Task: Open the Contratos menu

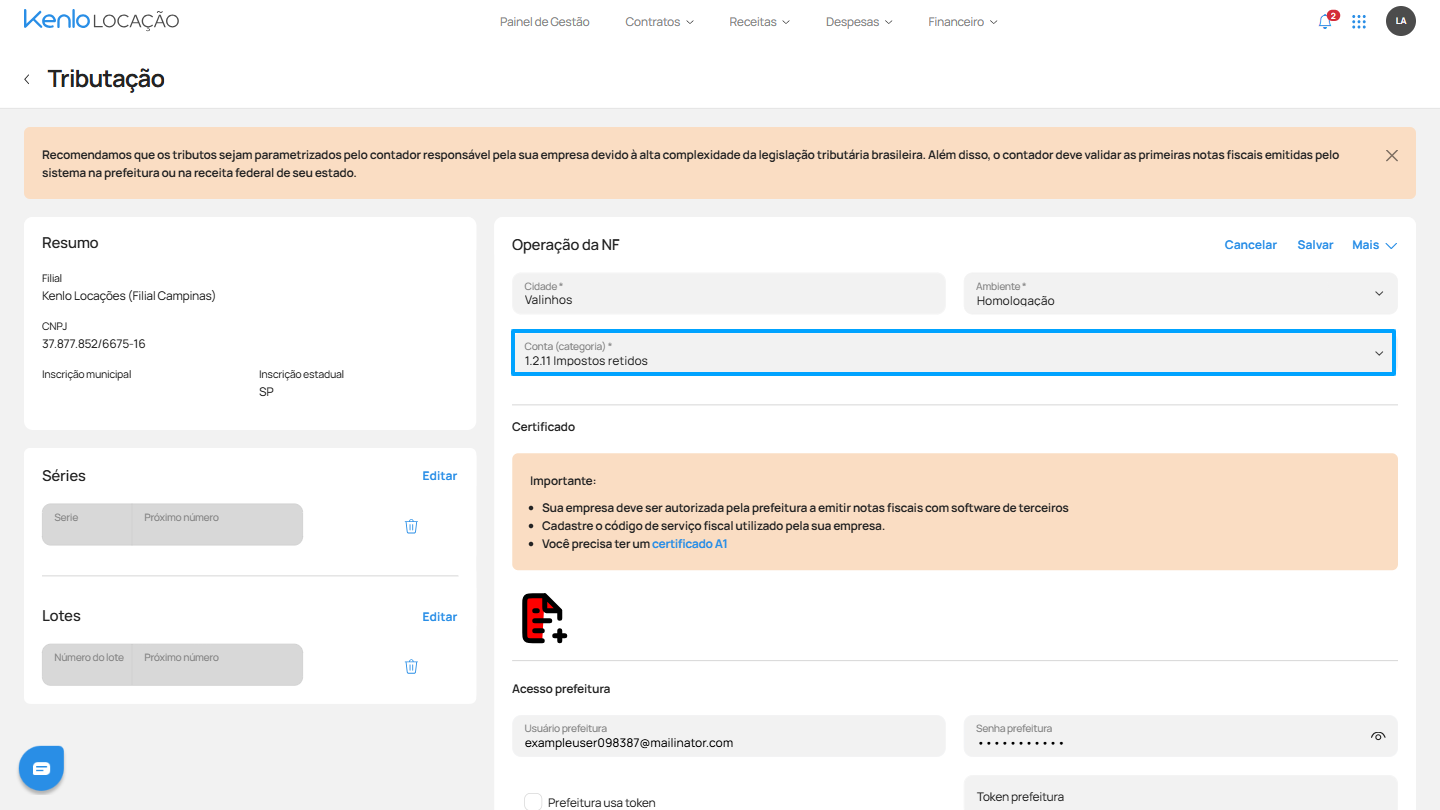Action: [659, 21]
